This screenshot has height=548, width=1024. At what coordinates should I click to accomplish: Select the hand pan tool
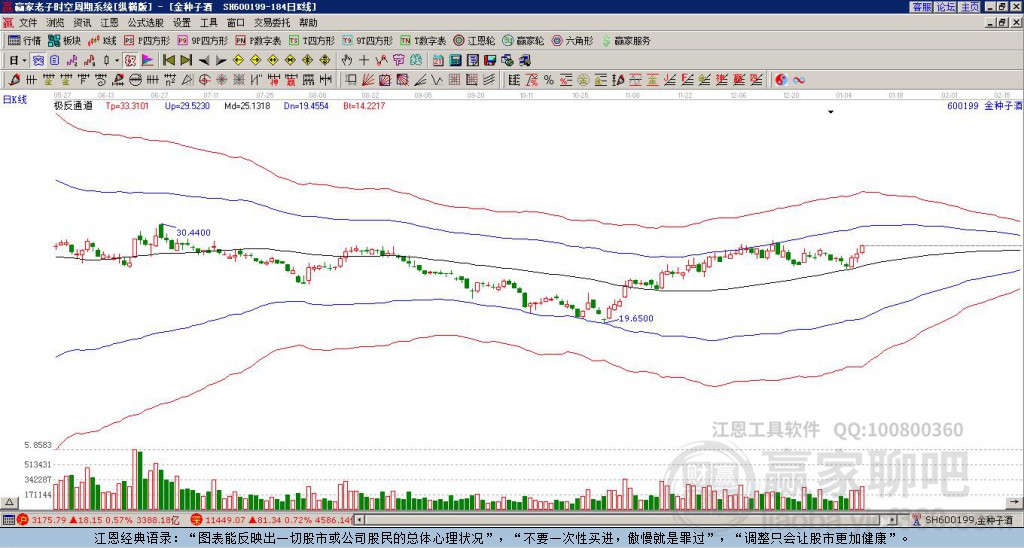point(346,60)
